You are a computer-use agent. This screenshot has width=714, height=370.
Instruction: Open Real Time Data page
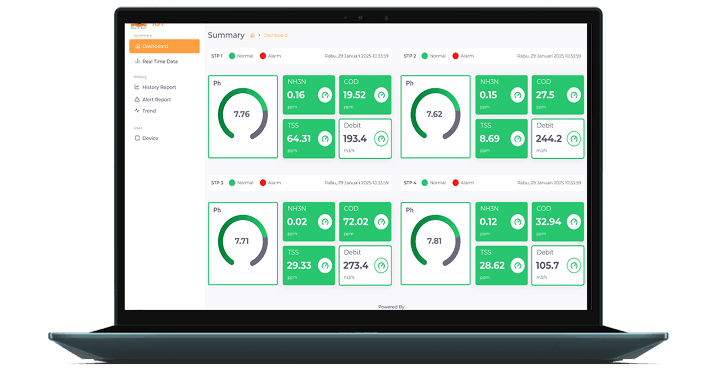pos(156,61)
